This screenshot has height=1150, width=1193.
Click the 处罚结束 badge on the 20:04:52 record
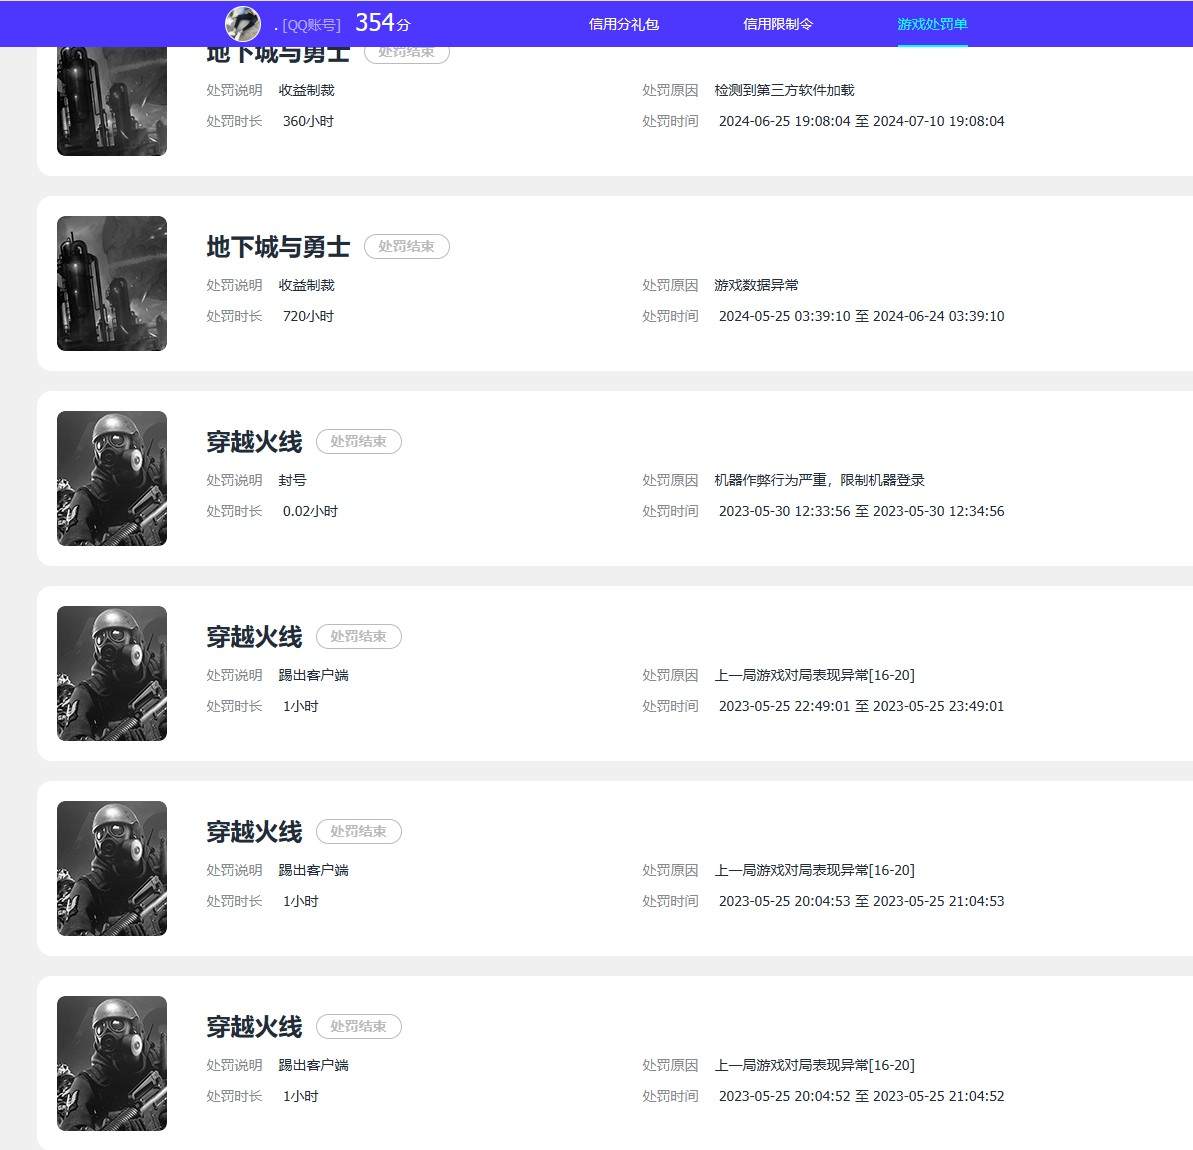358,1026
